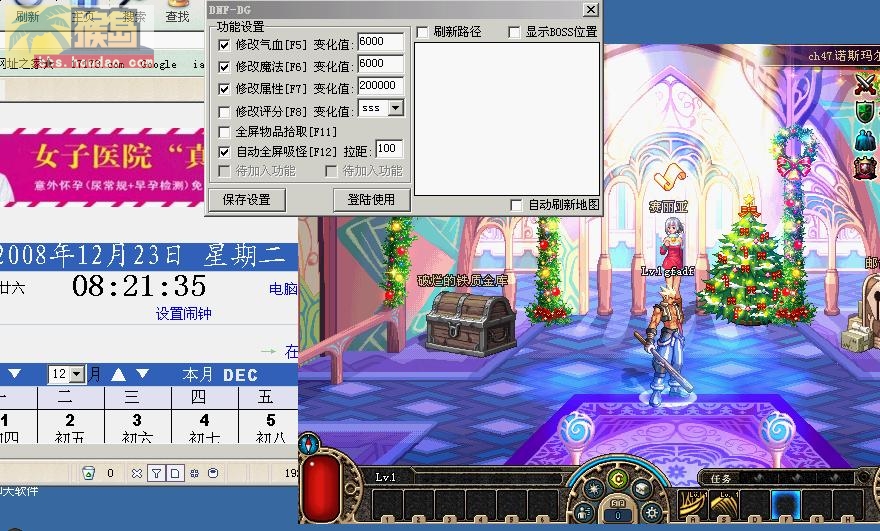Click 查找 in the browser toolbar
The image size is (880, 531).
[x=177, y=17]
